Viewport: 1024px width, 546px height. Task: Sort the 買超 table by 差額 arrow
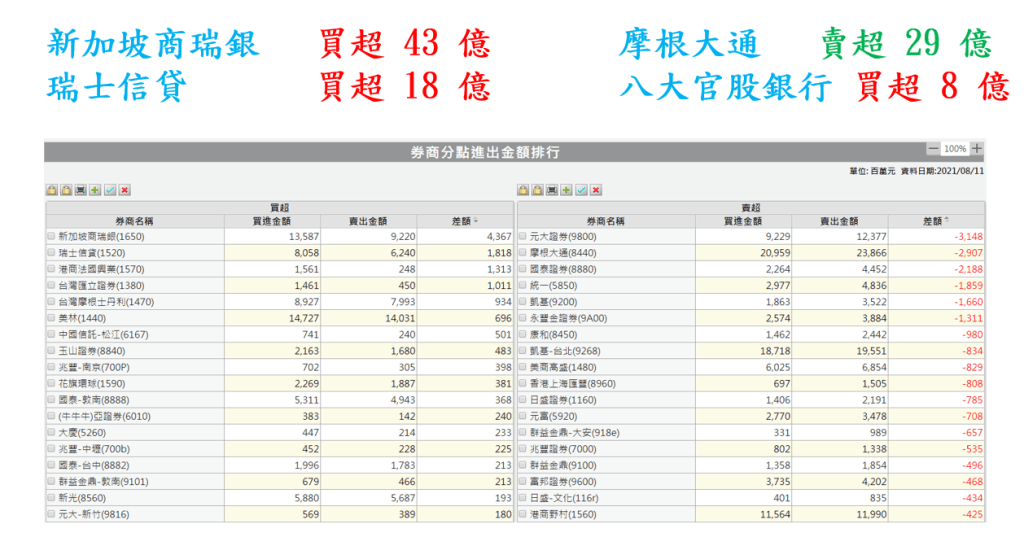(475, 221)
